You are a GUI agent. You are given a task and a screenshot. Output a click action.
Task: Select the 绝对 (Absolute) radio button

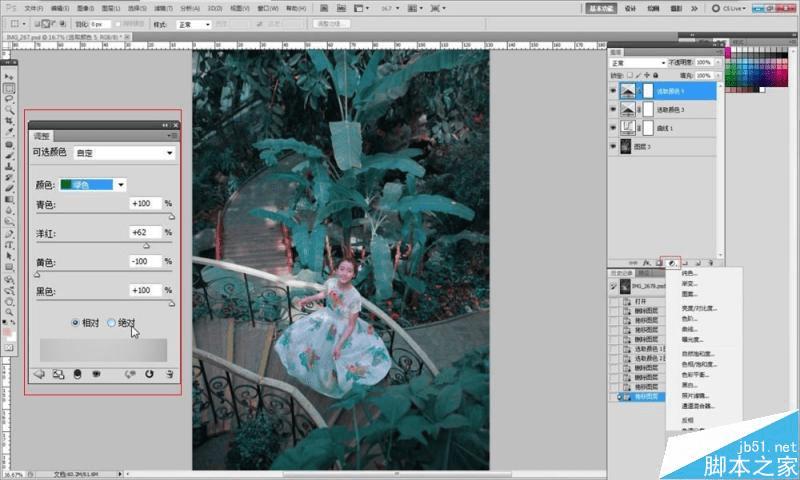coord(111,323)
